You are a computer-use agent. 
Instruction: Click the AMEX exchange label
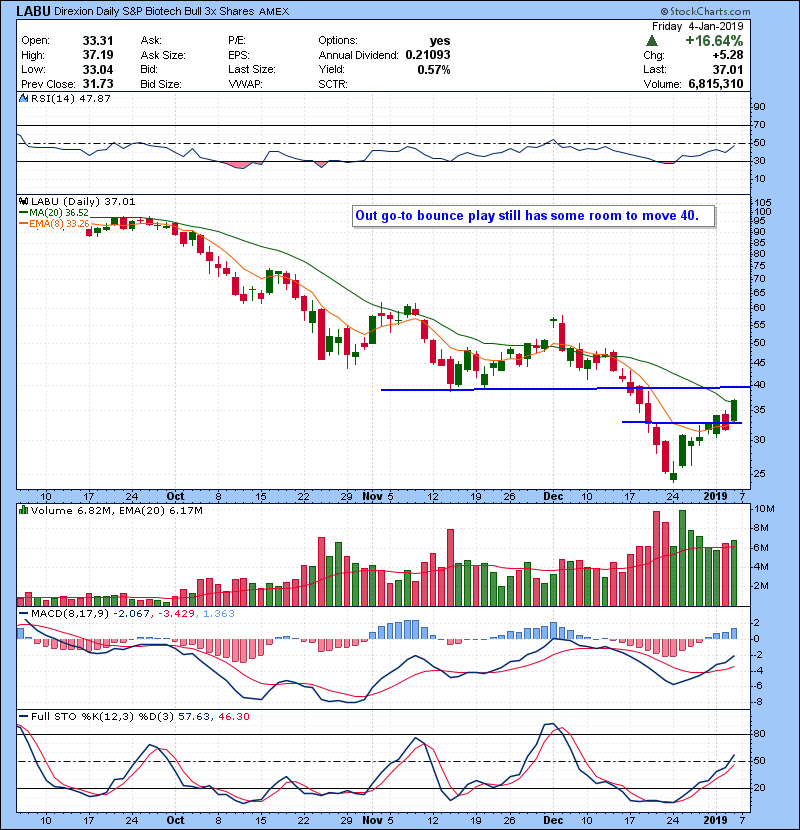click(274, 12)
